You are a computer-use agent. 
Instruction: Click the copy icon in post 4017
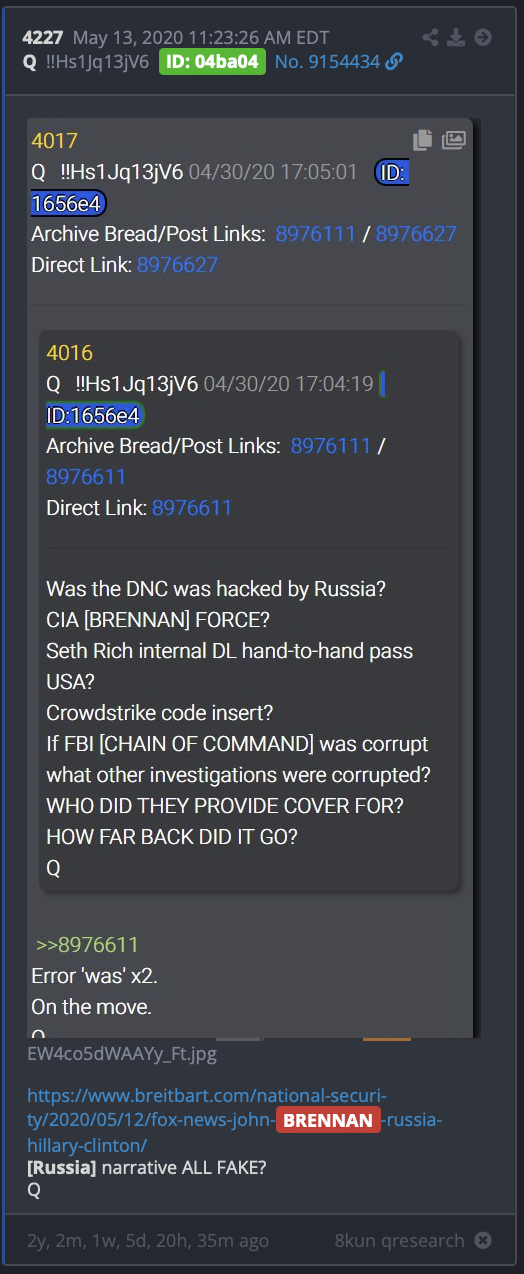423,141
